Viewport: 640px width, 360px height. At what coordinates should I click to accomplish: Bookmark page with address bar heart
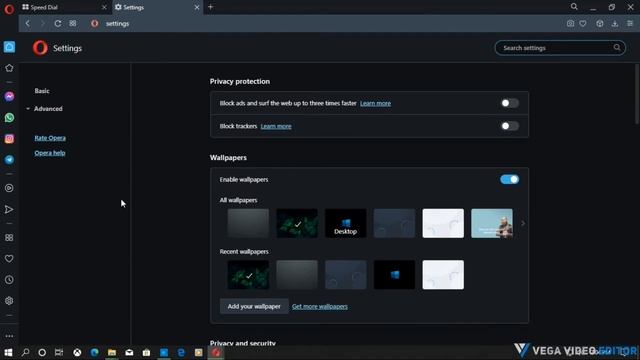[x=583, y=24]
